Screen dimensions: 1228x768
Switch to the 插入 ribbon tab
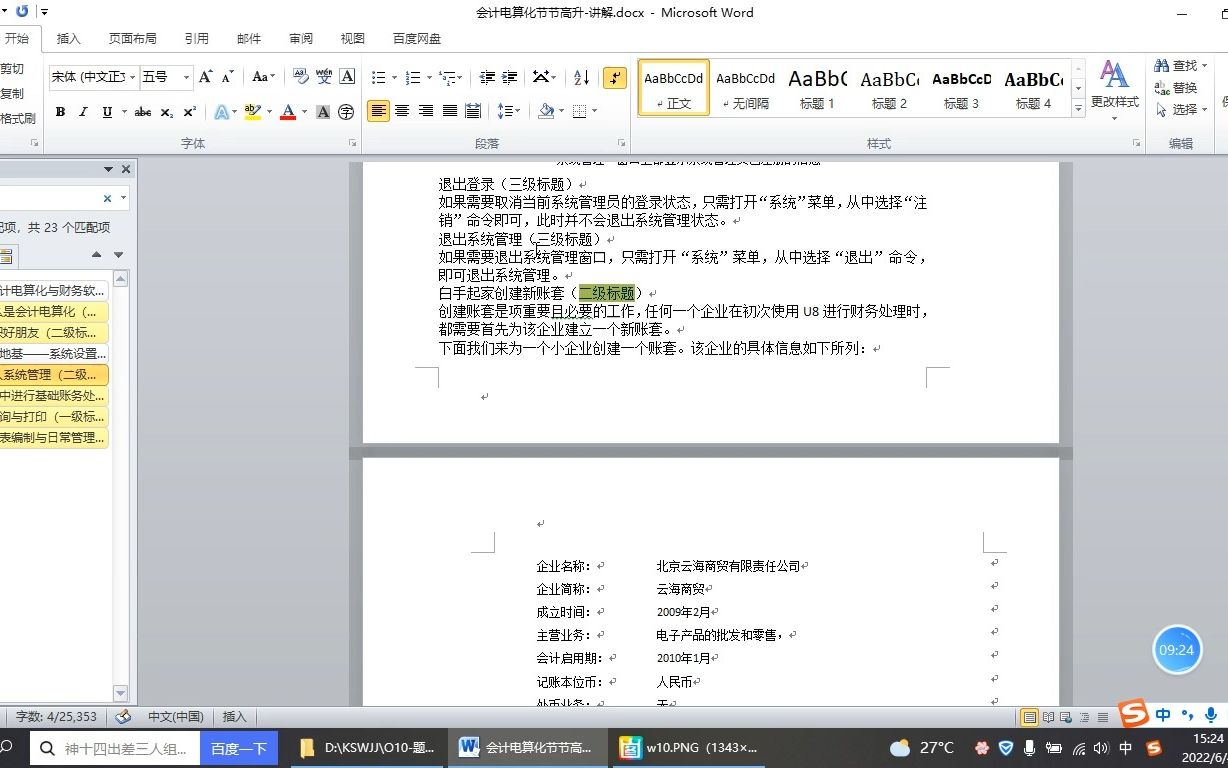(68, 37)
